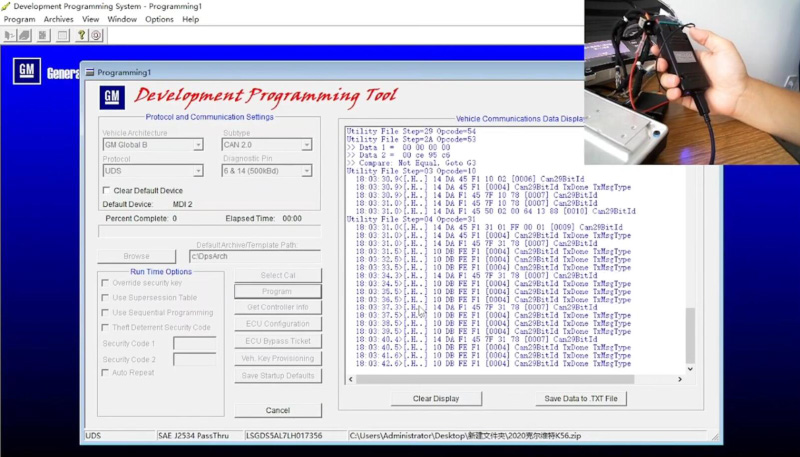This screenshot has width=800, height=457.
Task: Click the Program button
Action: point(278,291)
